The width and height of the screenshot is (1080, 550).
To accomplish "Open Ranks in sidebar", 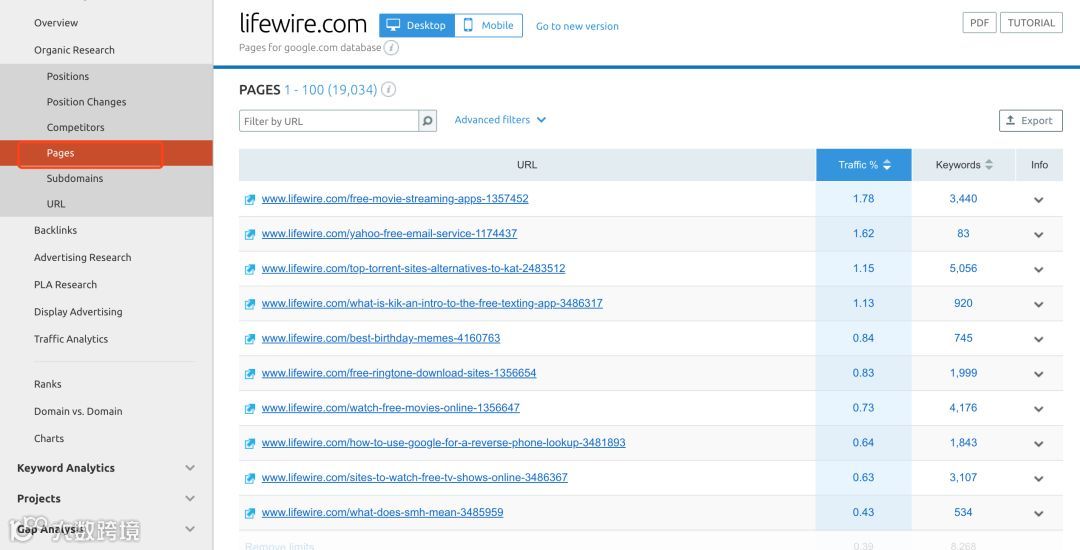I will [x=48, y=384].
